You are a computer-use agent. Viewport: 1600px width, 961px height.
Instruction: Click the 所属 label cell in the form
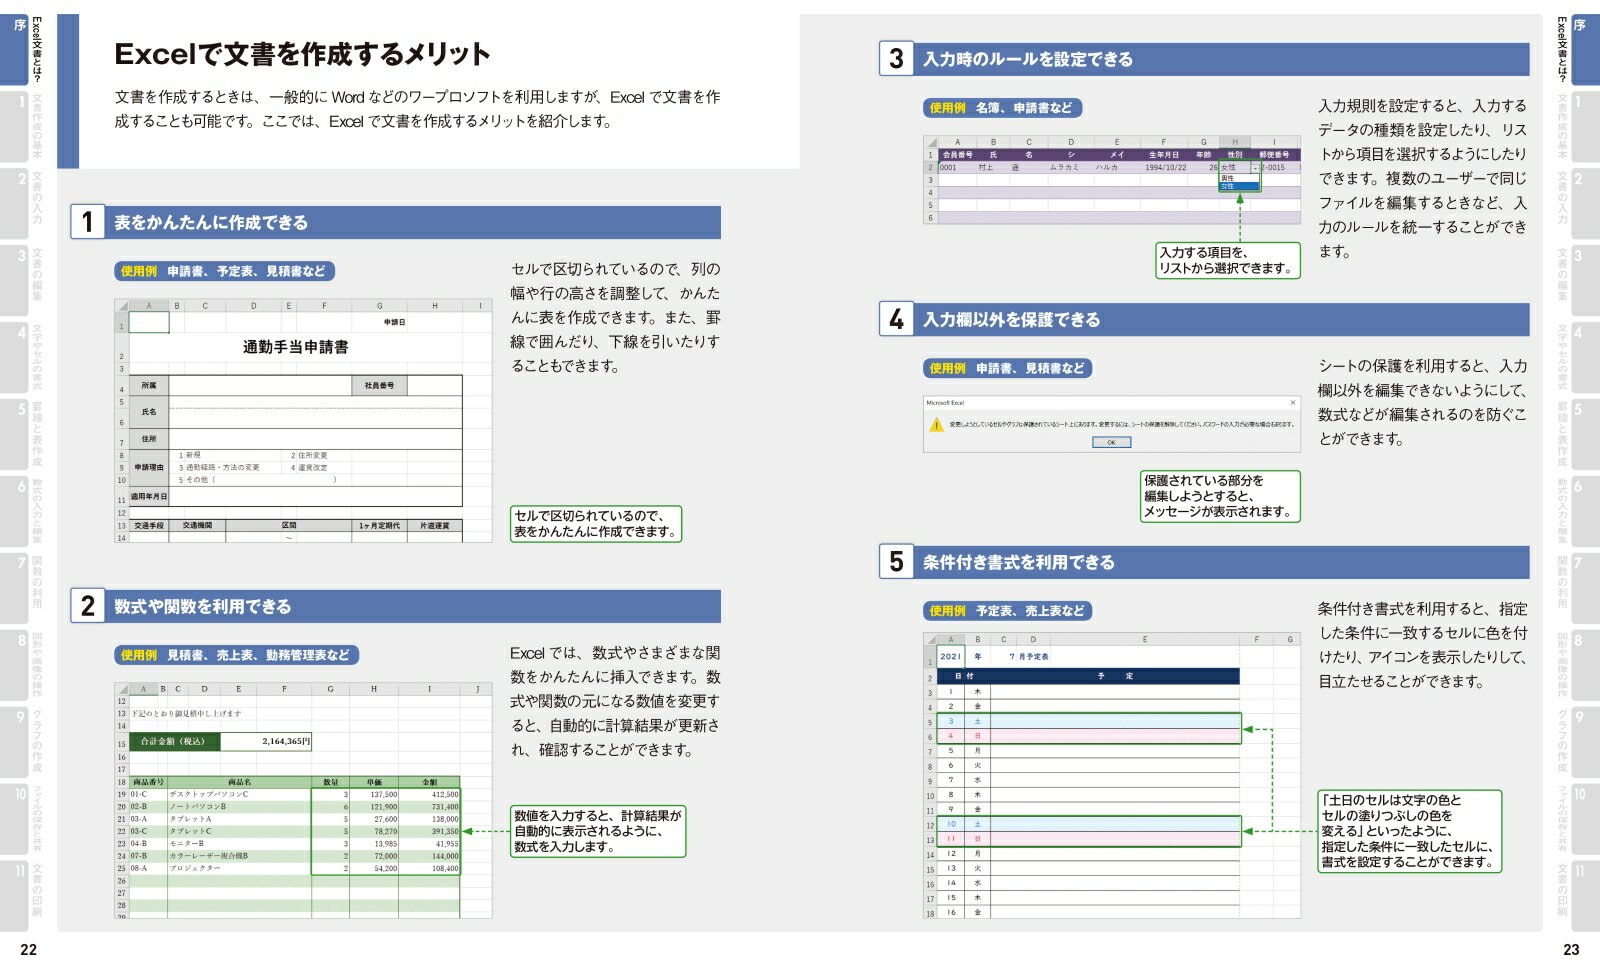[x=149, y=385]
